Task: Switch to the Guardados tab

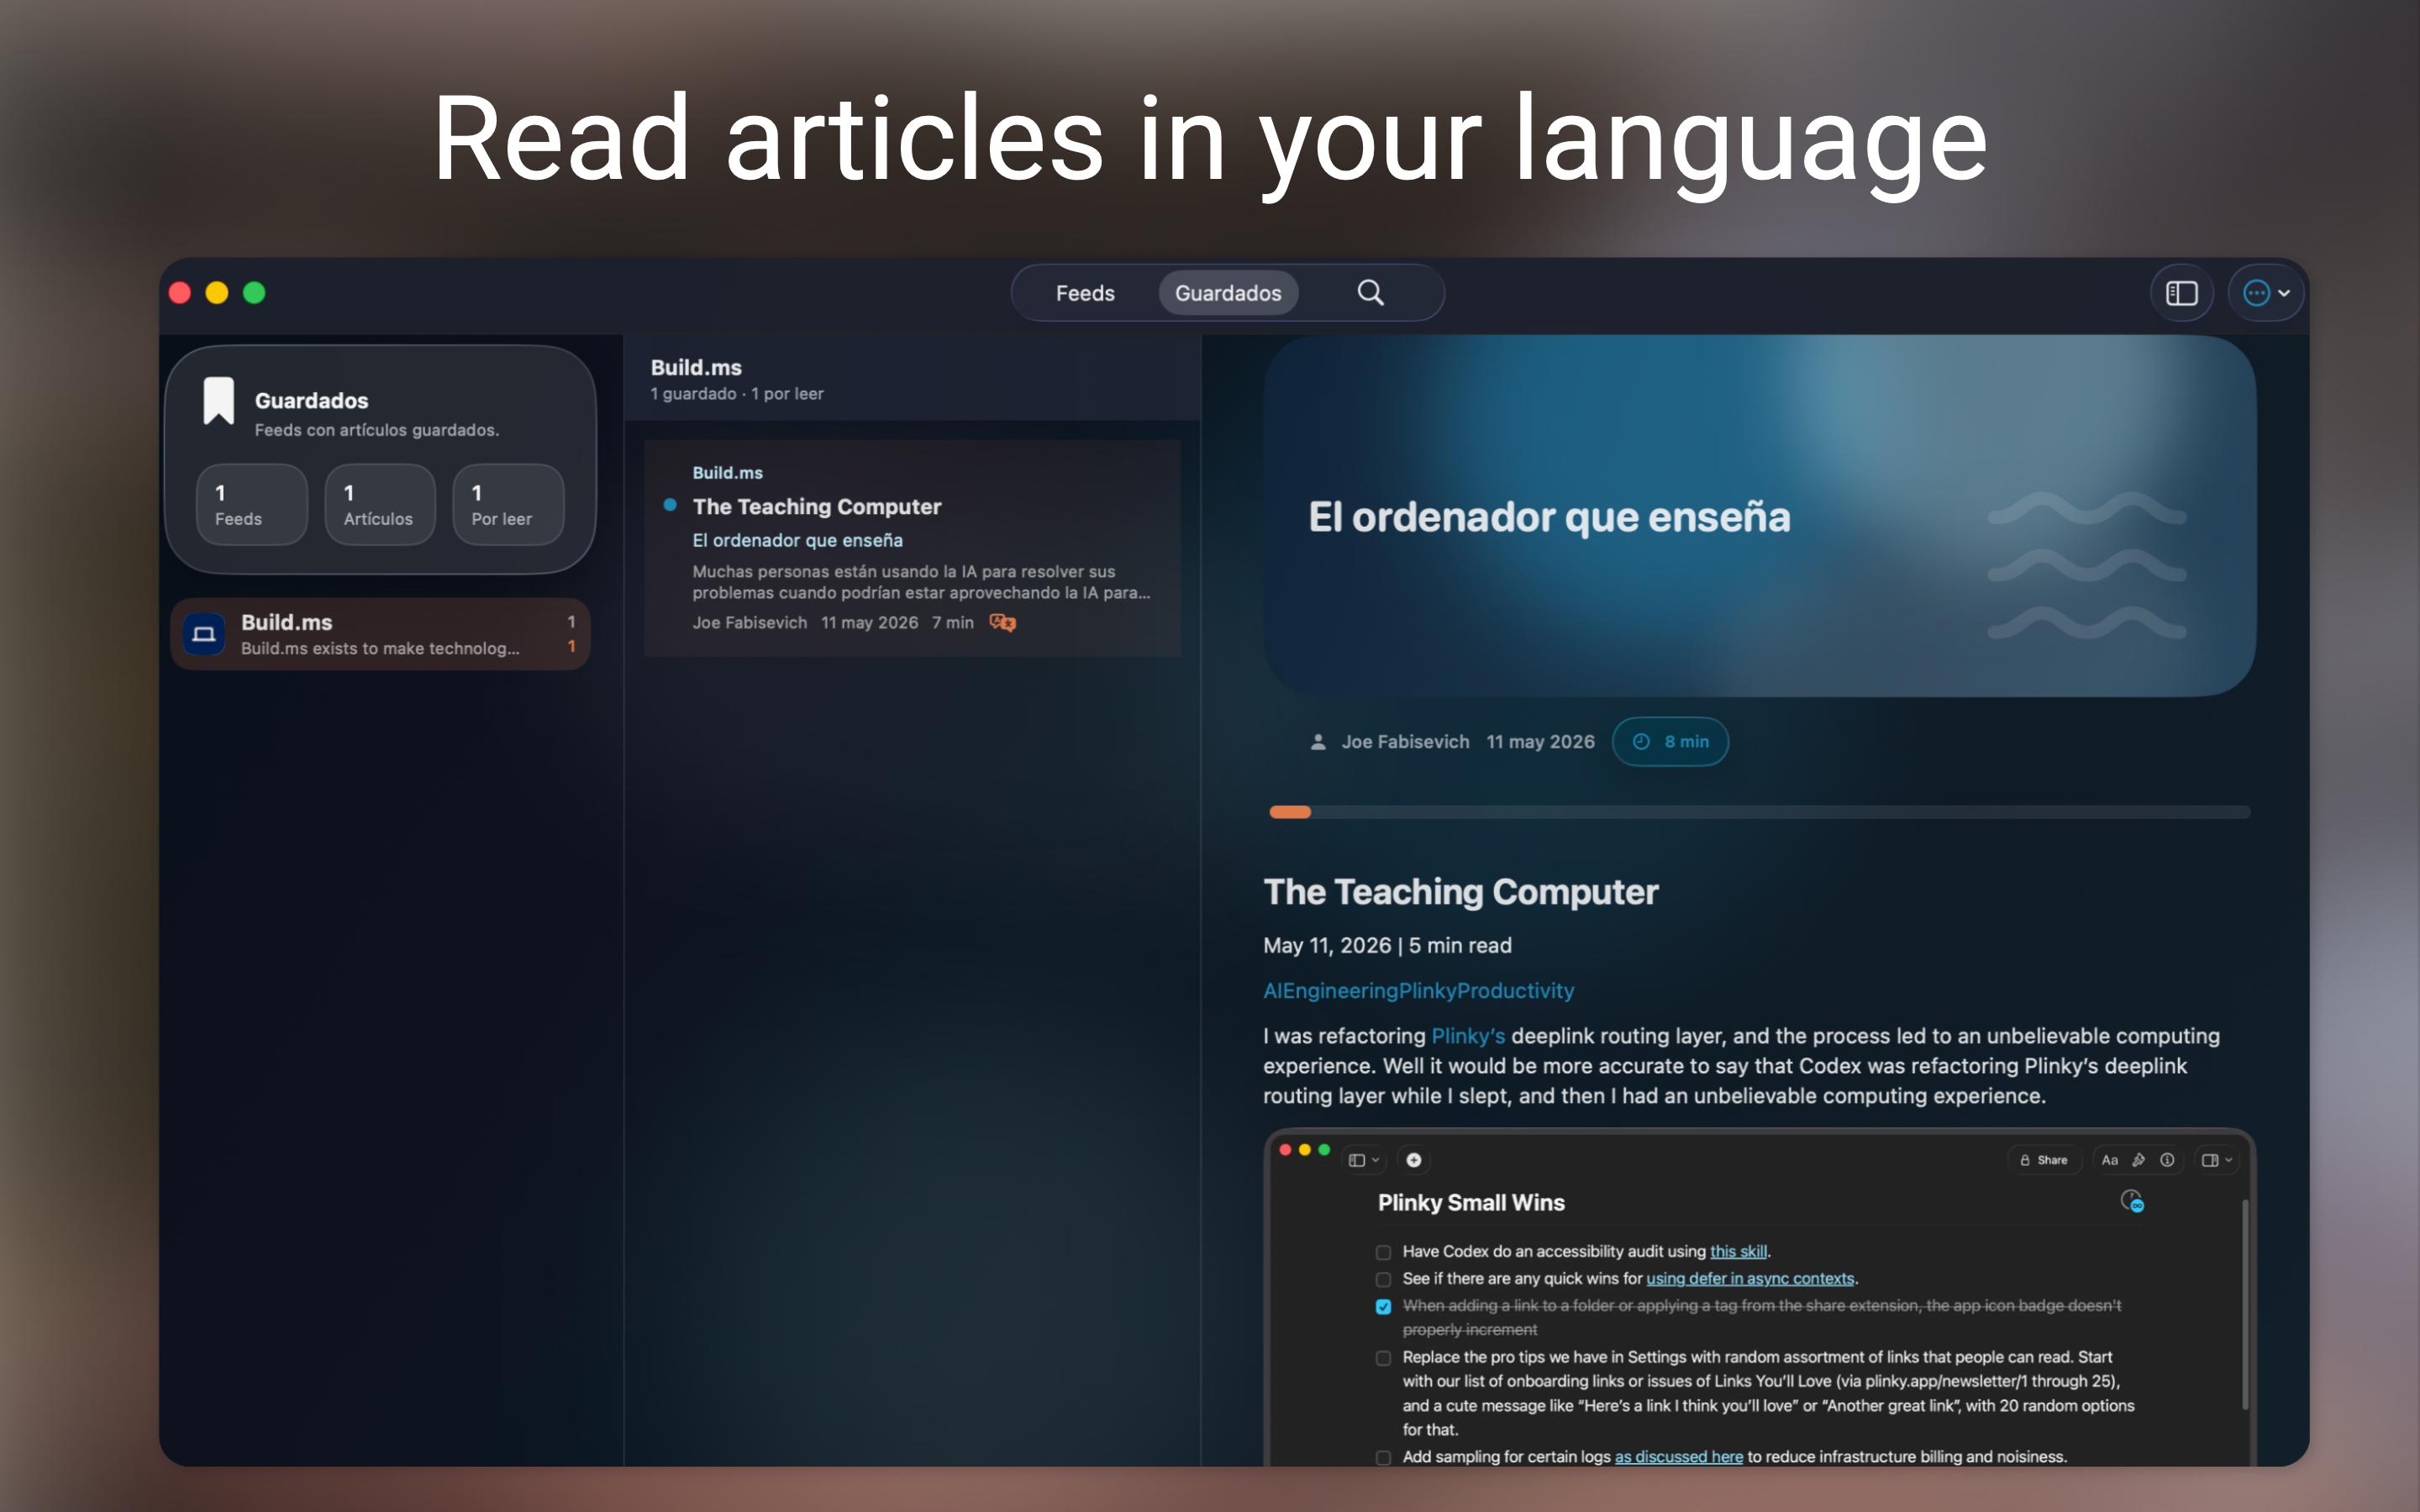Action: [x=1227, y=293]
